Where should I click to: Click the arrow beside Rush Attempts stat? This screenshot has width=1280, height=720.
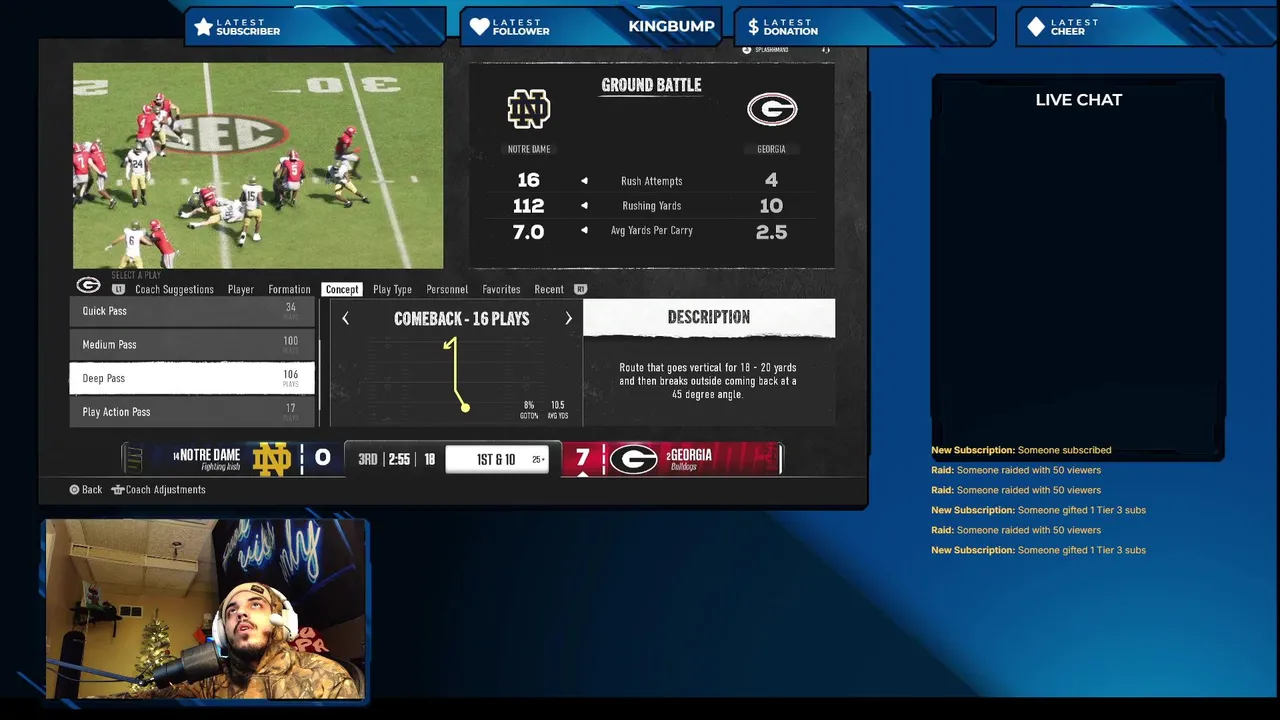[x=584, y=181]
